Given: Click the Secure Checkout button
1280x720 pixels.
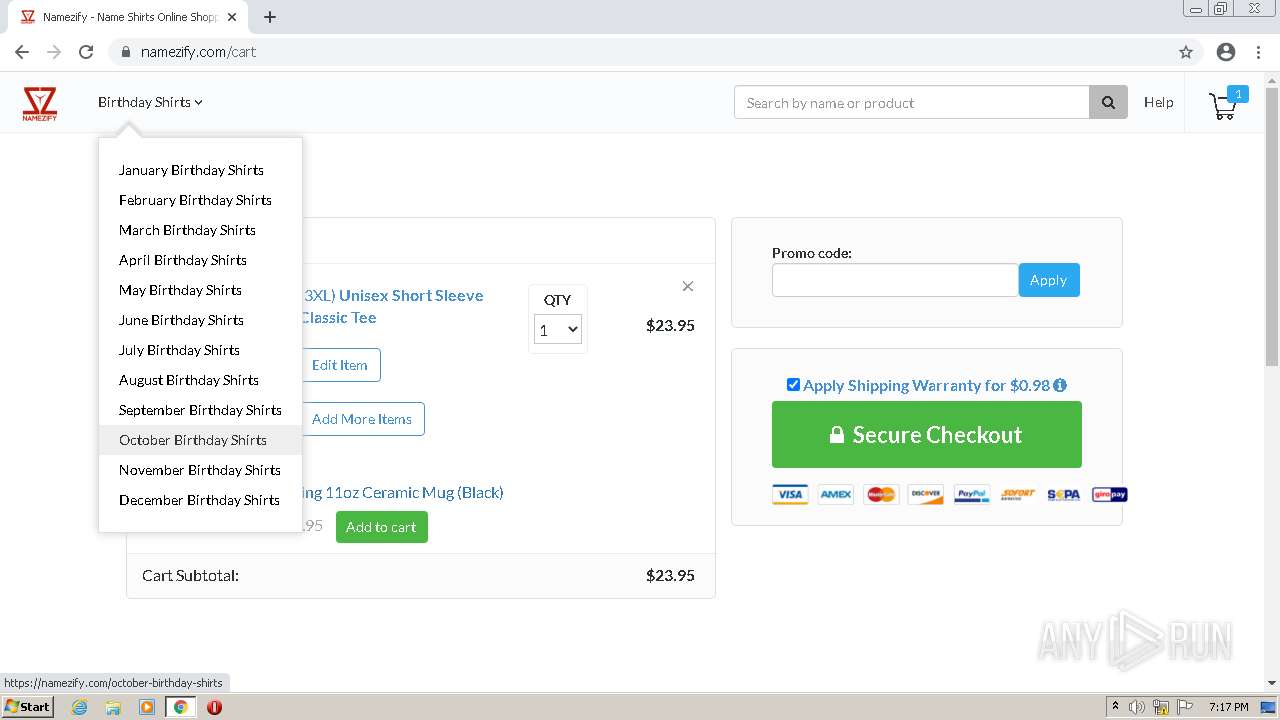Looking at the screenshot, I should (x=926, y=435).
